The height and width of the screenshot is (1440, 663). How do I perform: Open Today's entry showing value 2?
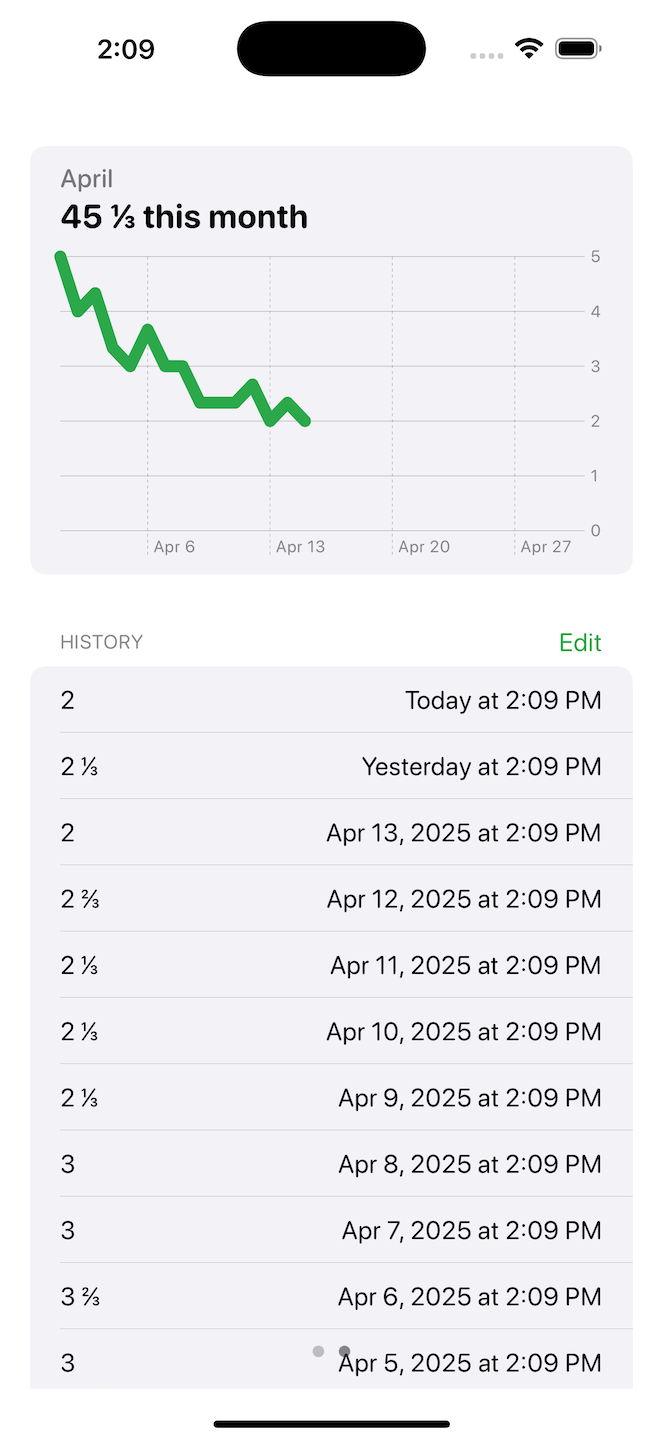click(x=331, y=700)
